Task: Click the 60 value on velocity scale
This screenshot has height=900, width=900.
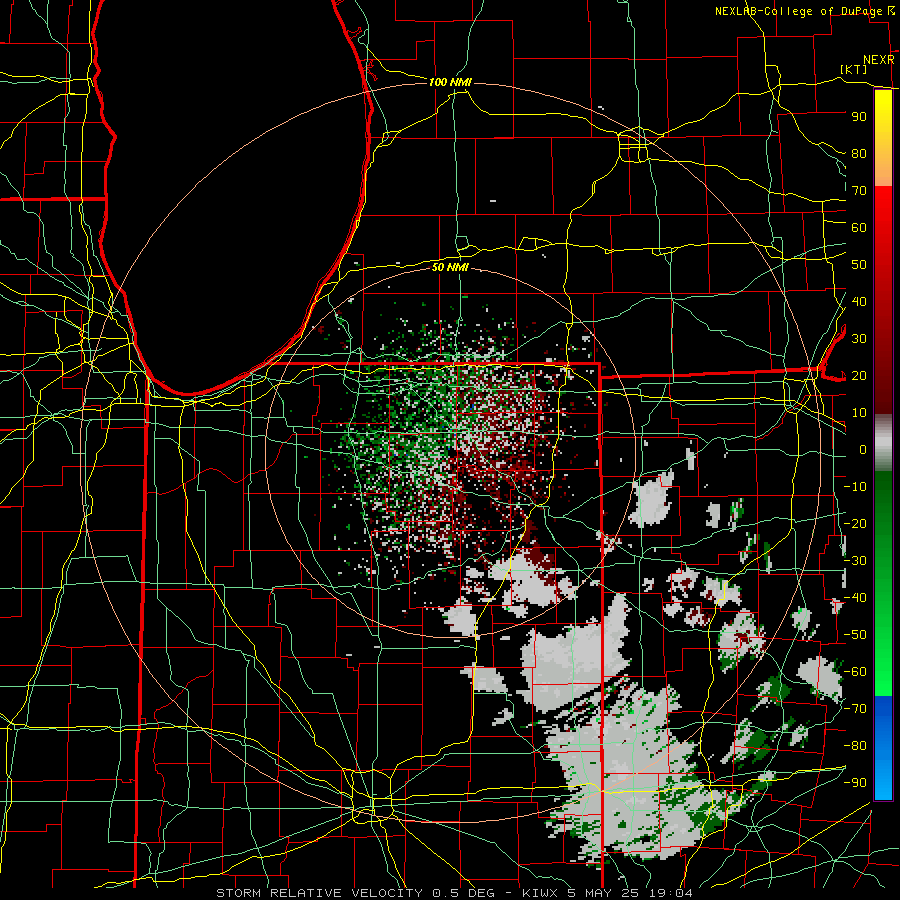Action: (x=859, y=227)
